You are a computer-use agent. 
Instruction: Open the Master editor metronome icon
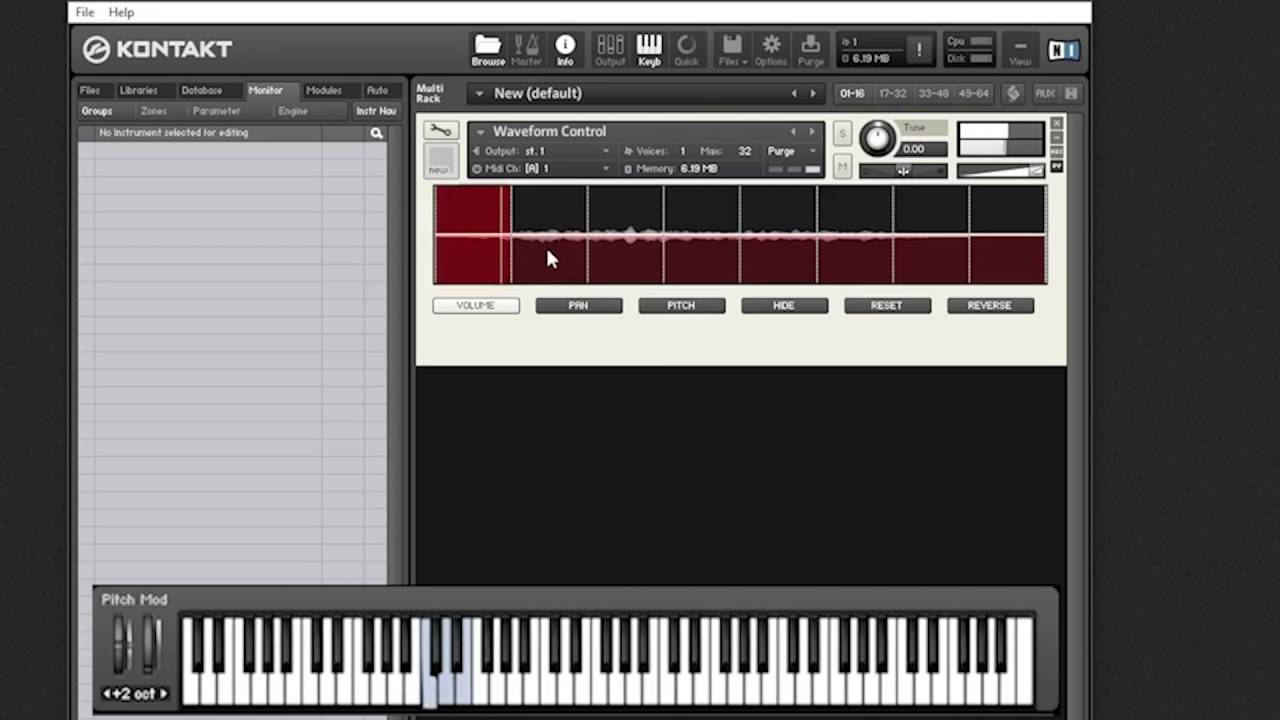[526, 49]
